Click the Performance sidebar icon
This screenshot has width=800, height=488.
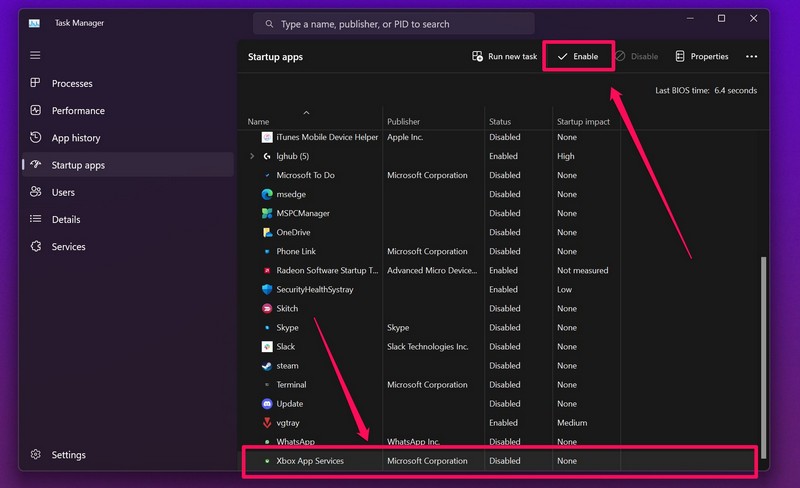pyautogui.click(x=36, y=111)
